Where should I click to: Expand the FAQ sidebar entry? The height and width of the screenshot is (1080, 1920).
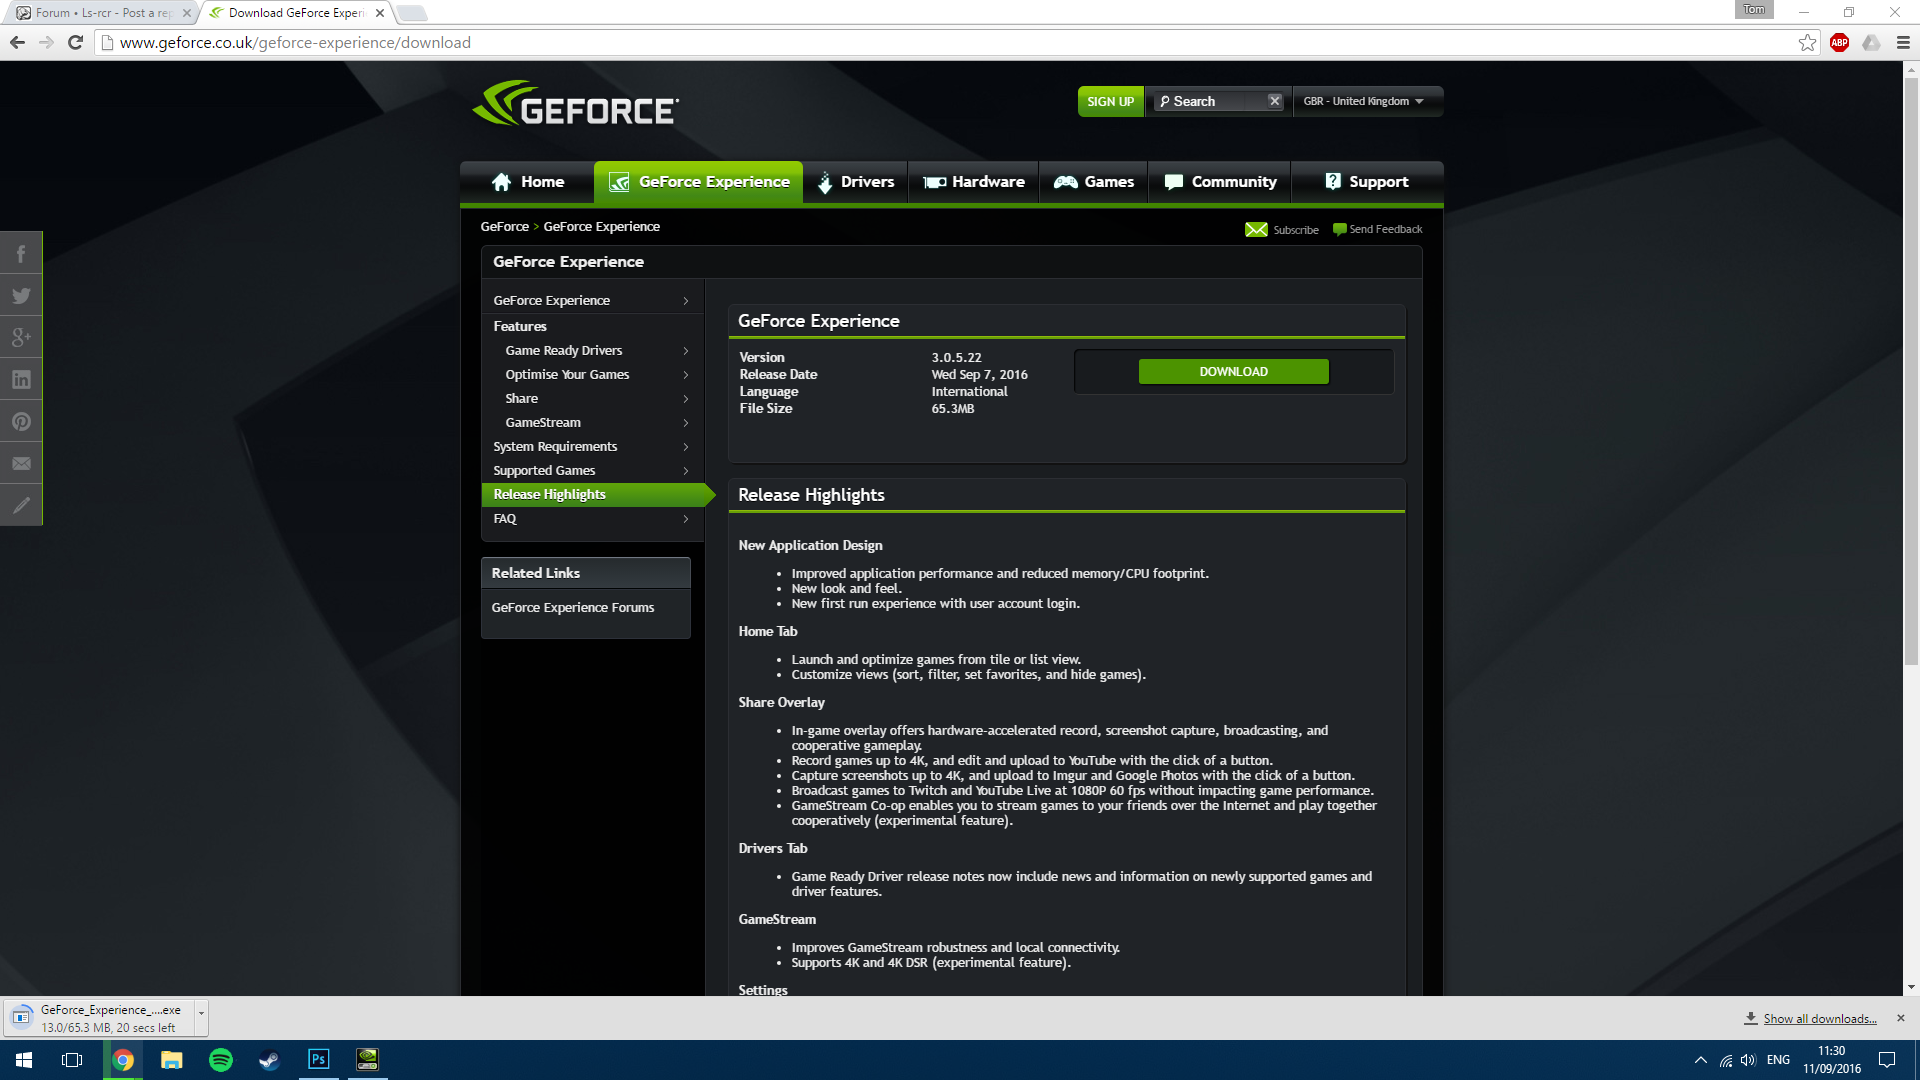592,519
